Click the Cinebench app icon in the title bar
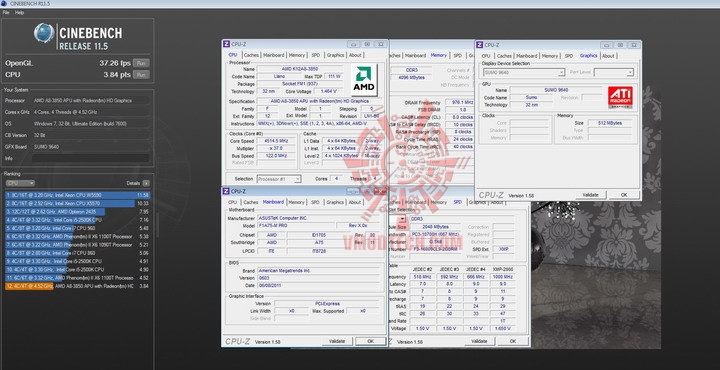 click(4, 3)
